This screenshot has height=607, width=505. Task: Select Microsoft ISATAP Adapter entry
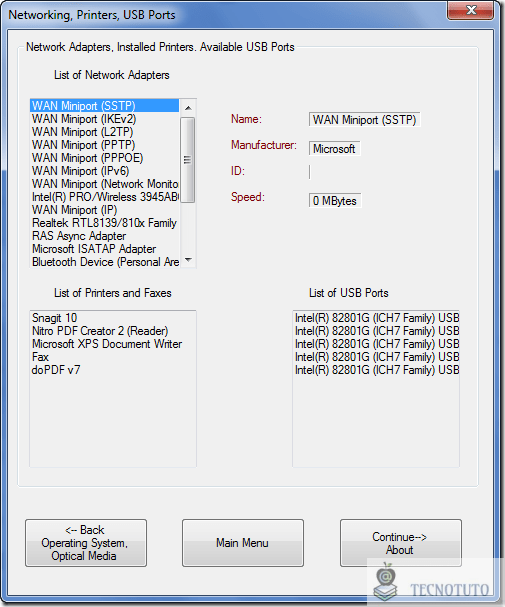click(x=104, y=249)
